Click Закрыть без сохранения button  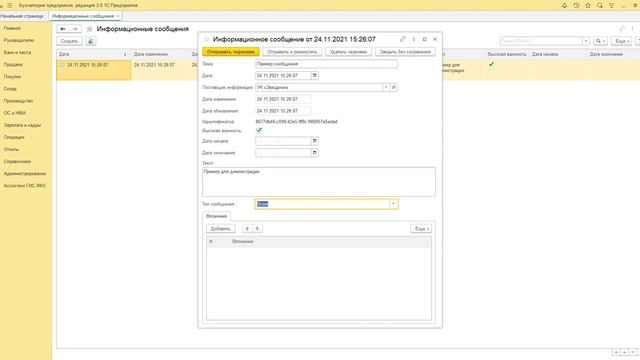405,52
